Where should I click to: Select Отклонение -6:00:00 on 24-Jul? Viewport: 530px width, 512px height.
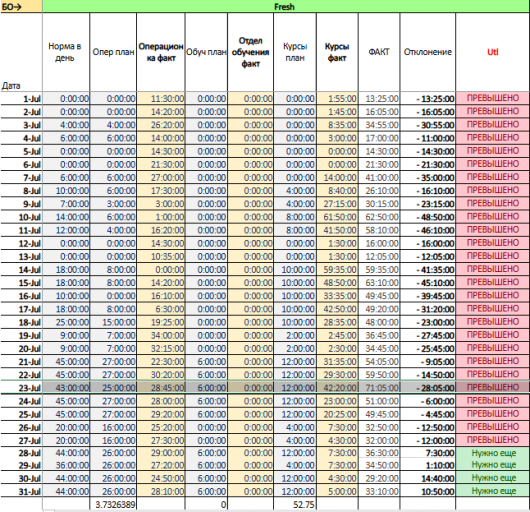pyautogui.click(x=428, y=401)
